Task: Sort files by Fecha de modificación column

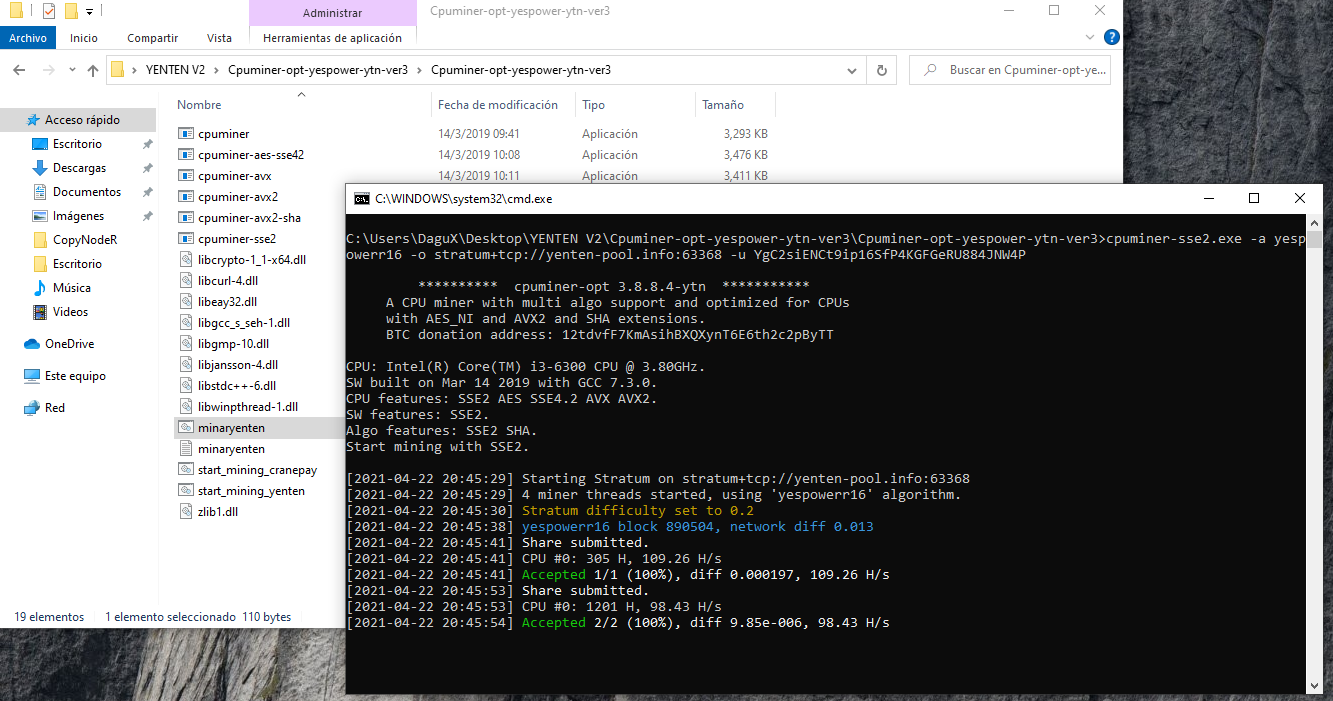Action: pos(497,105)
